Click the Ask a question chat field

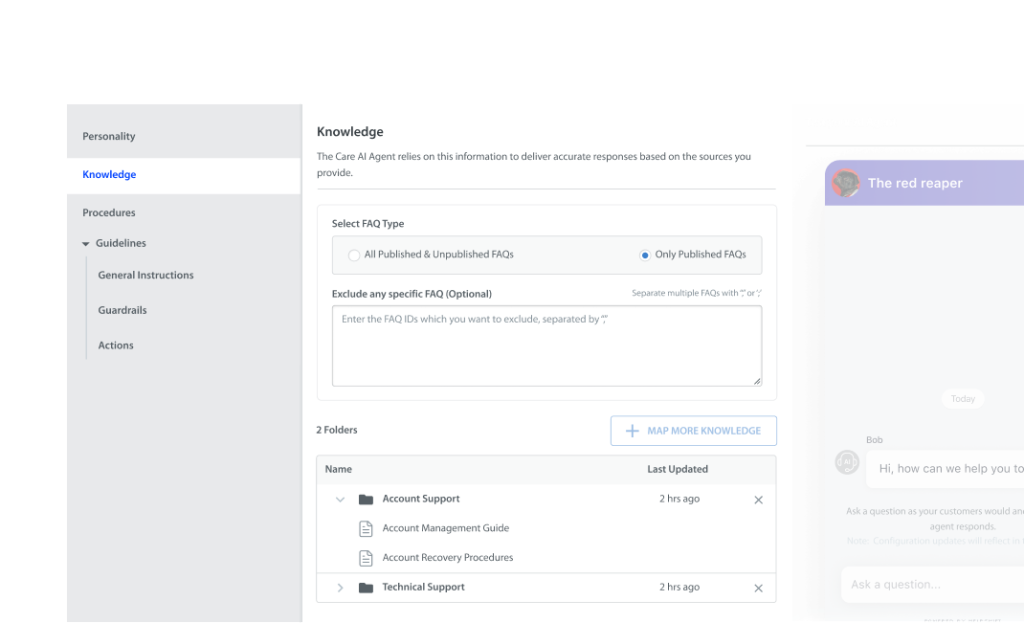coord(930,584)
